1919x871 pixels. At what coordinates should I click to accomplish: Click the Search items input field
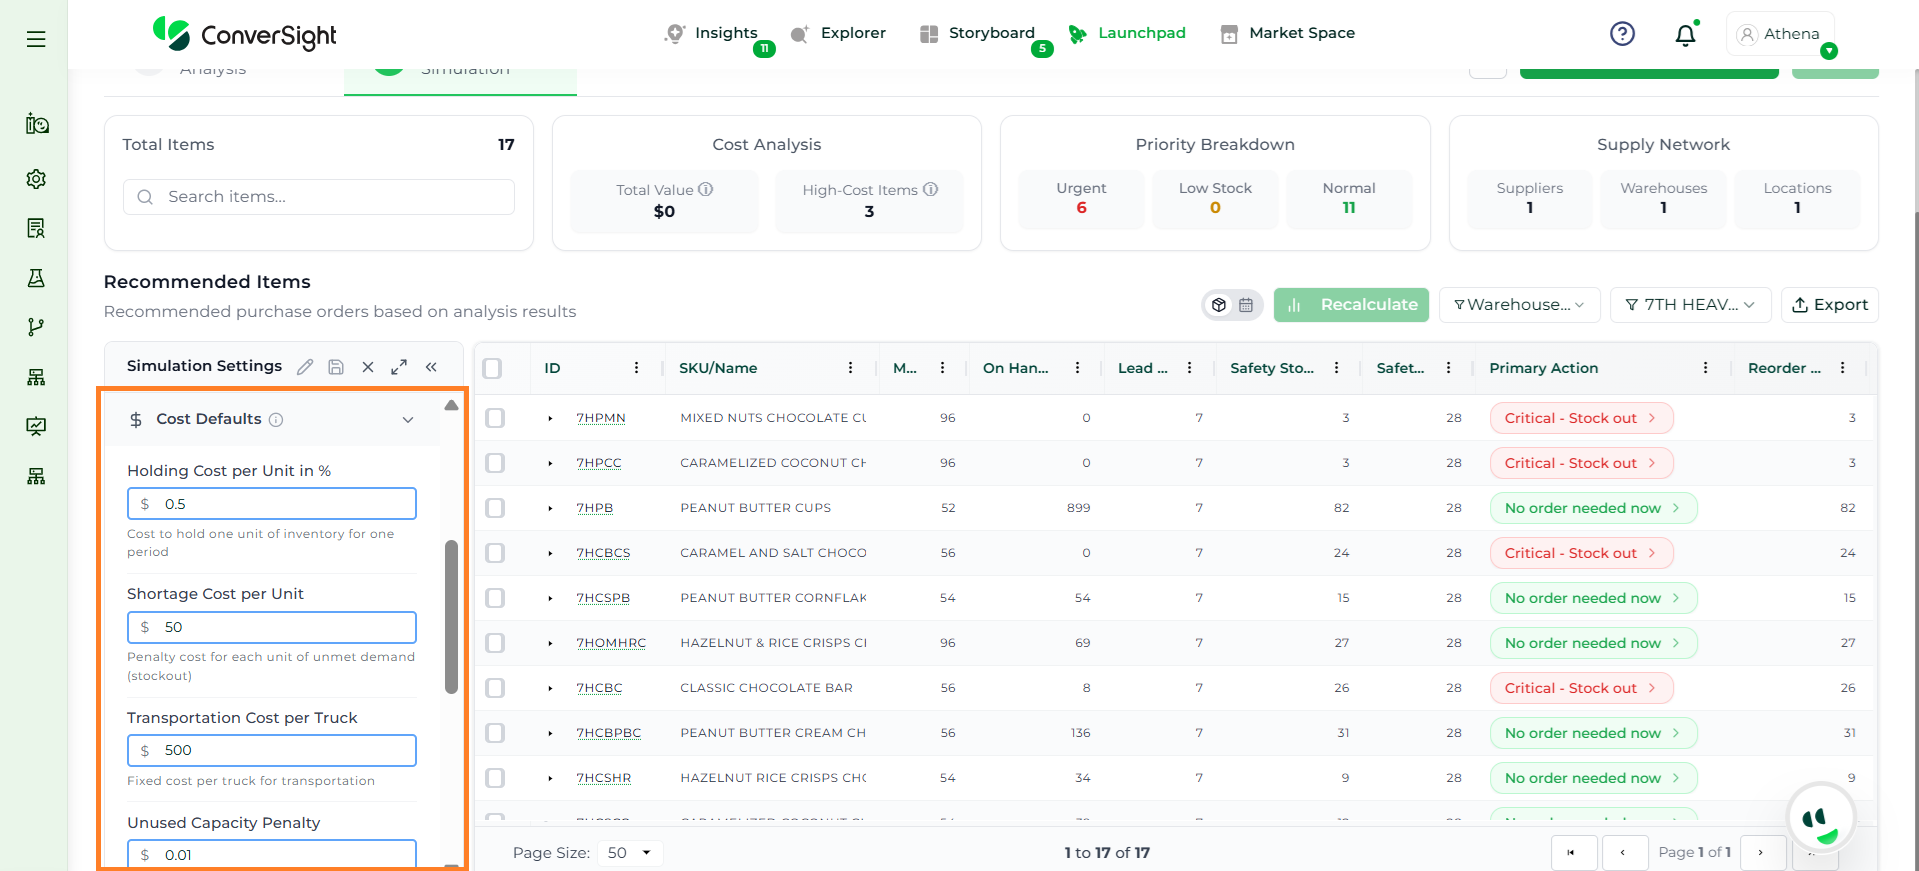[x=330, y=197]
